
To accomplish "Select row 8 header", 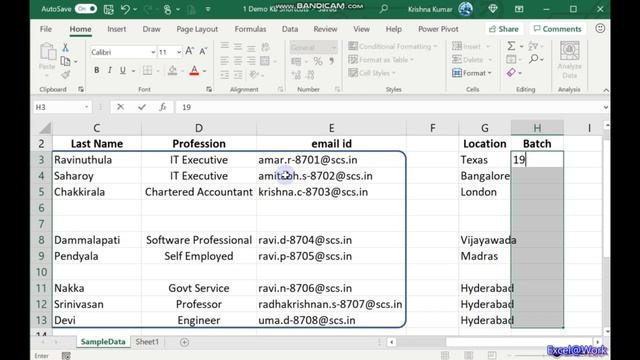I will pos(41,240).
